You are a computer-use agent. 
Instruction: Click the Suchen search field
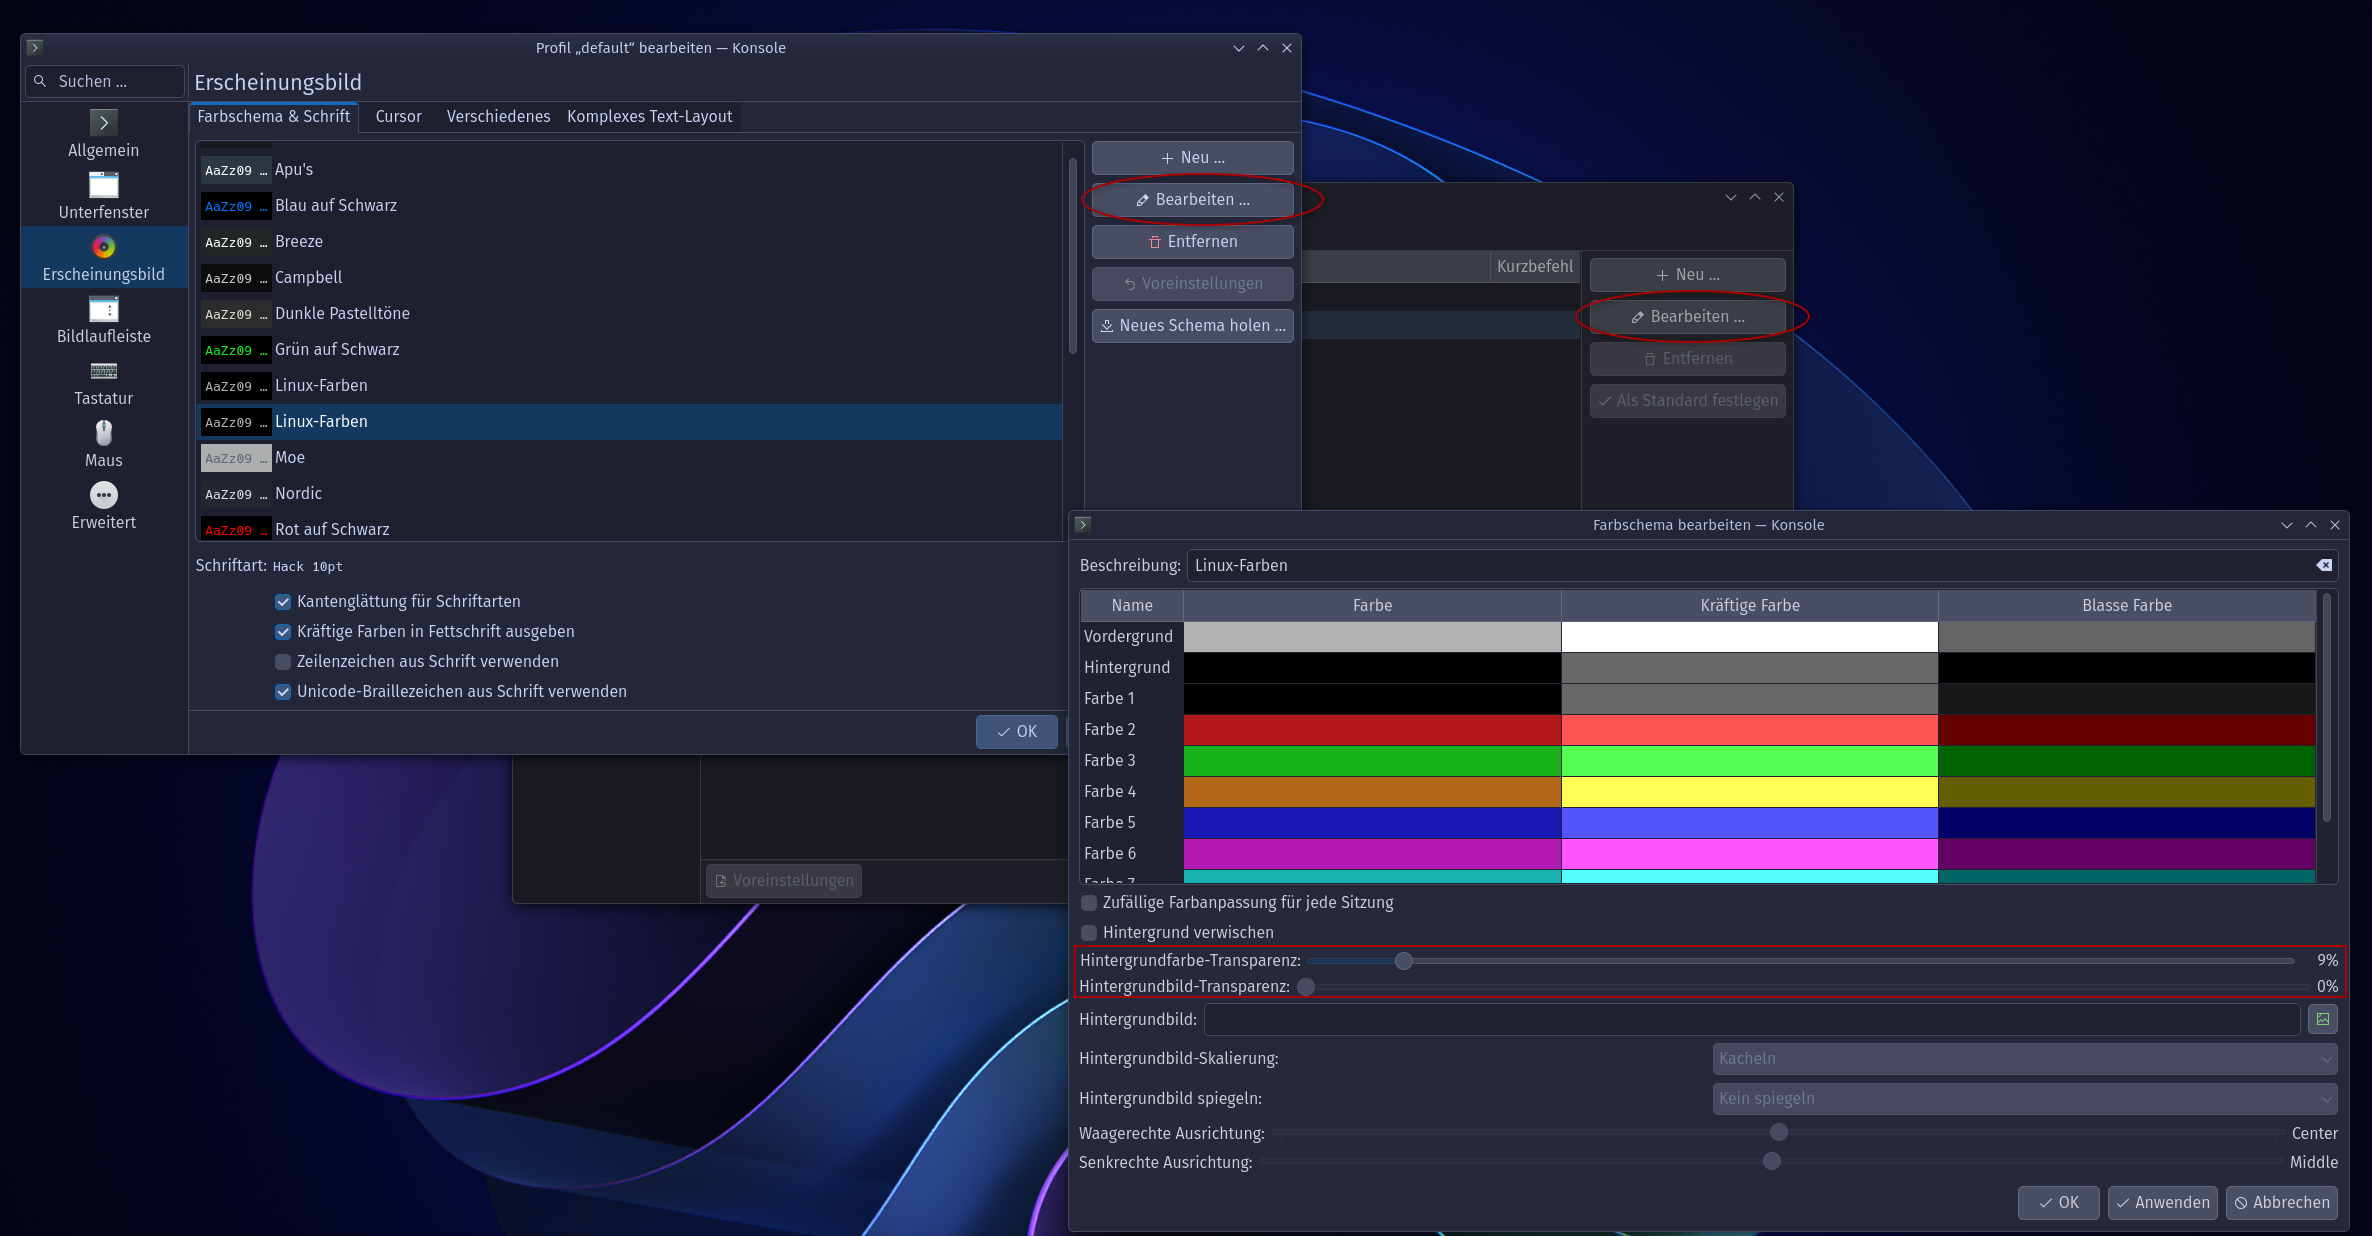pos(105,81)
